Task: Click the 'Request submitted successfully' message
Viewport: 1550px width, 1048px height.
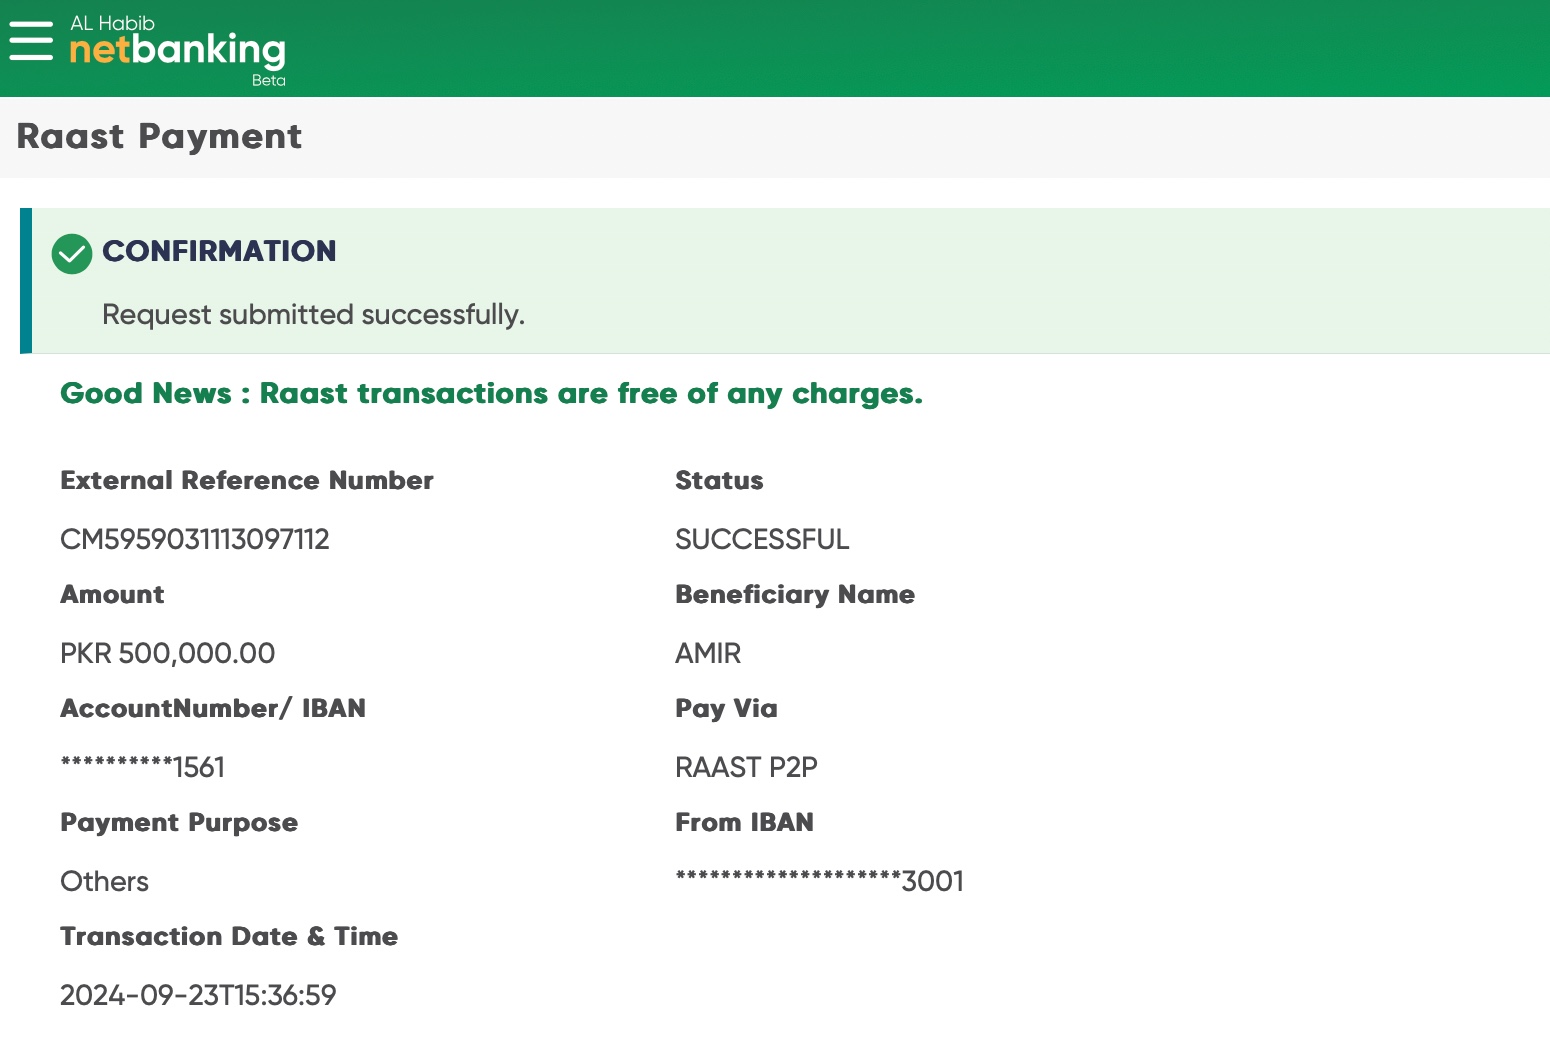Action: [x=313, y=315]
